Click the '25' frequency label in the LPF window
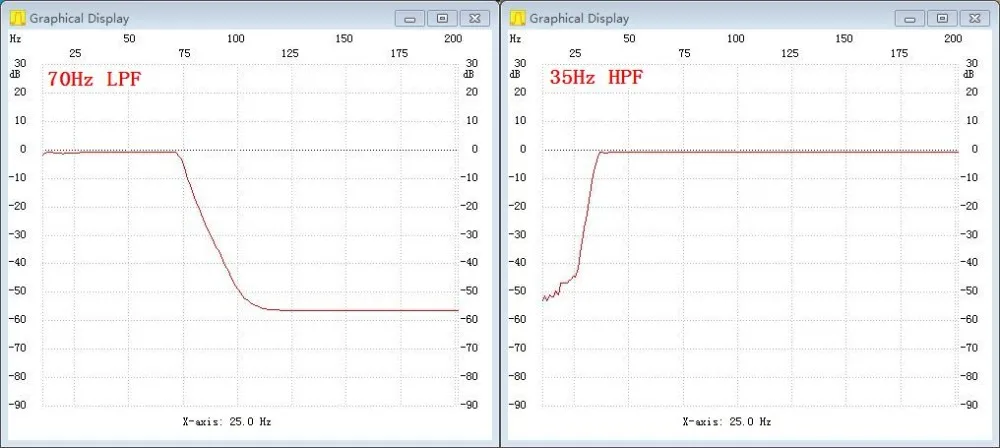 (x=75, y=54)
